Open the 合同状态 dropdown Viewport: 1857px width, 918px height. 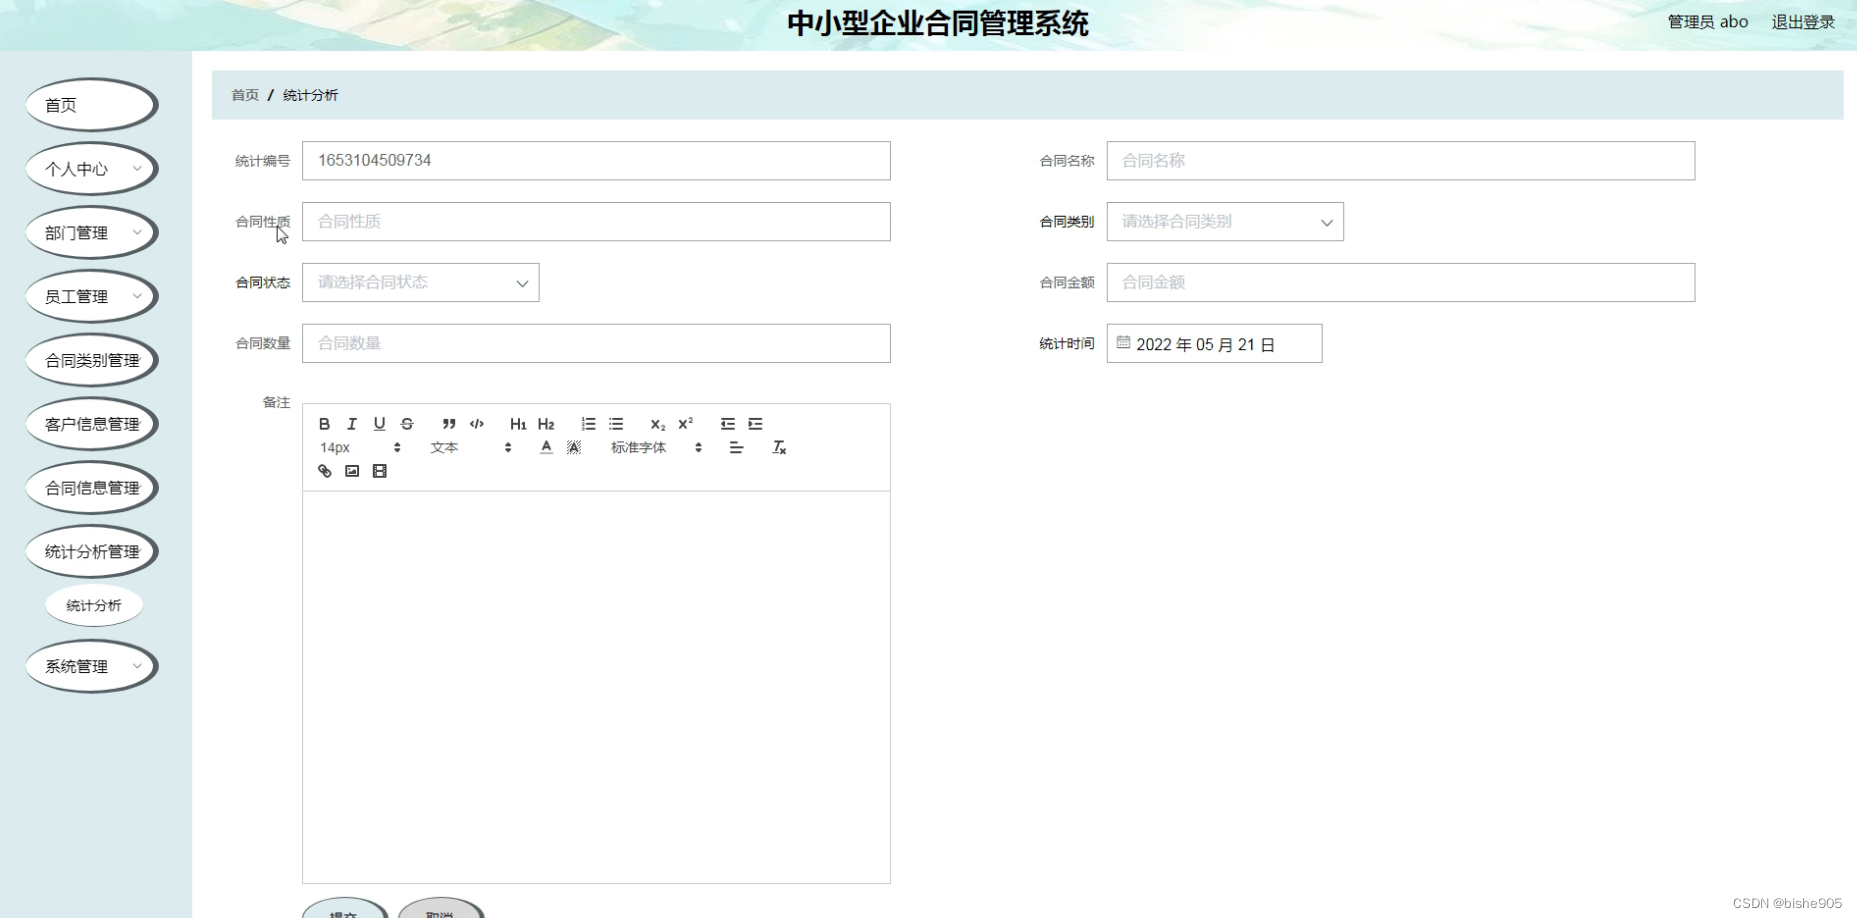tap(419, 282)
